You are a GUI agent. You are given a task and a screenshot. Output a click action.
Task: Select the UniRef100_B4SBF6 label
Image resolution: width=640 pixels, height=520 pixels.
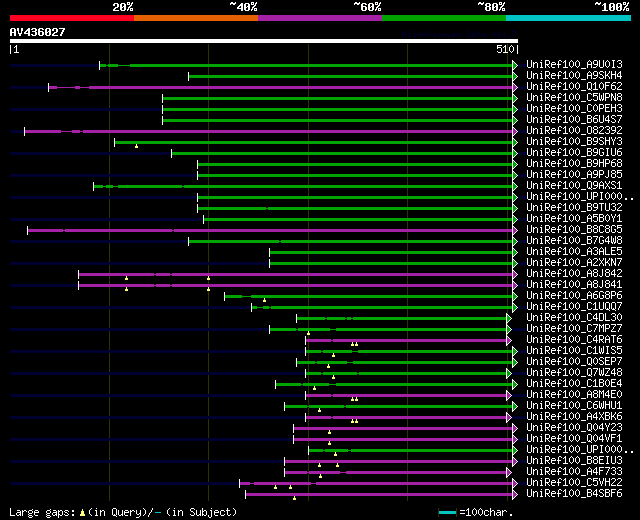[x=574, y=494]
